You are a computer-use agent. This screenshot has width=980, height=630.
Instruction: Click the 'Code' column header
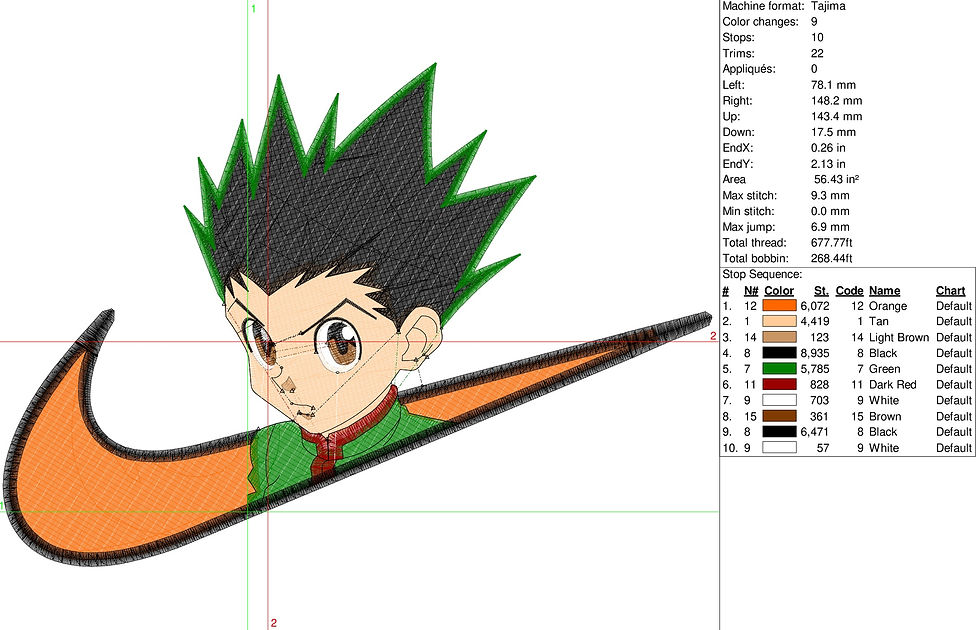tap(849, 291)
